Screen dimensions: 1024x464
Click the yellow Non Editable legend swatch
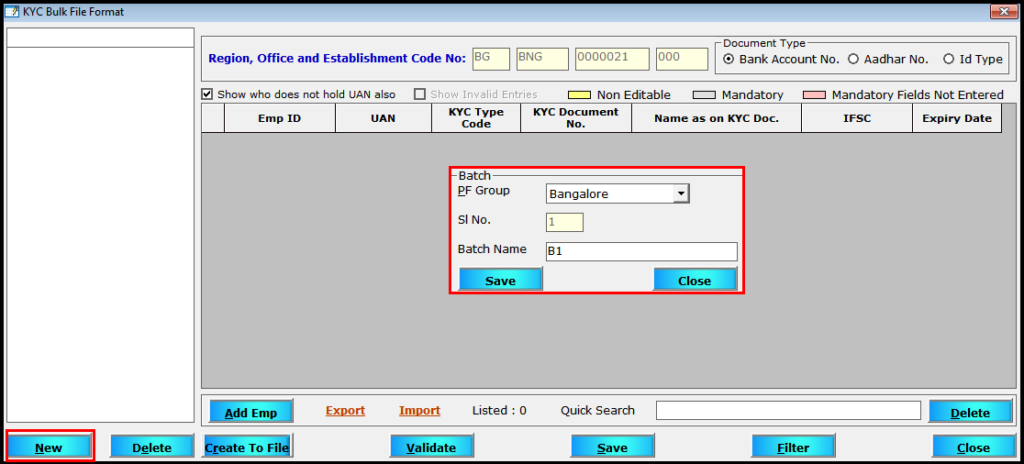(x=578, y=95)
